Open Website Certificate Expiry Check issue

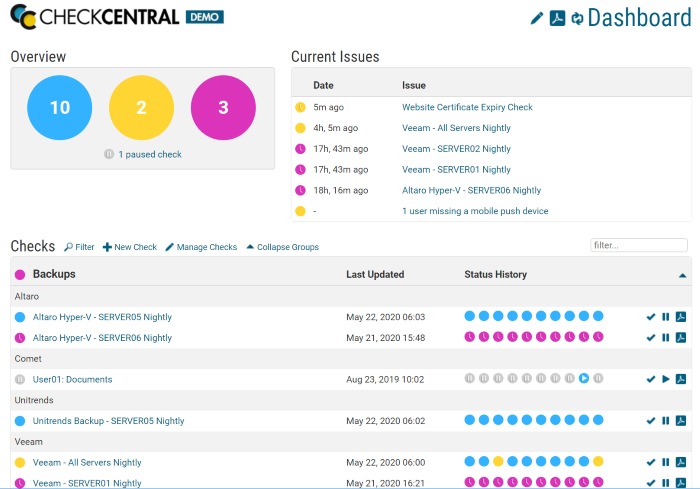pos(467,107)
